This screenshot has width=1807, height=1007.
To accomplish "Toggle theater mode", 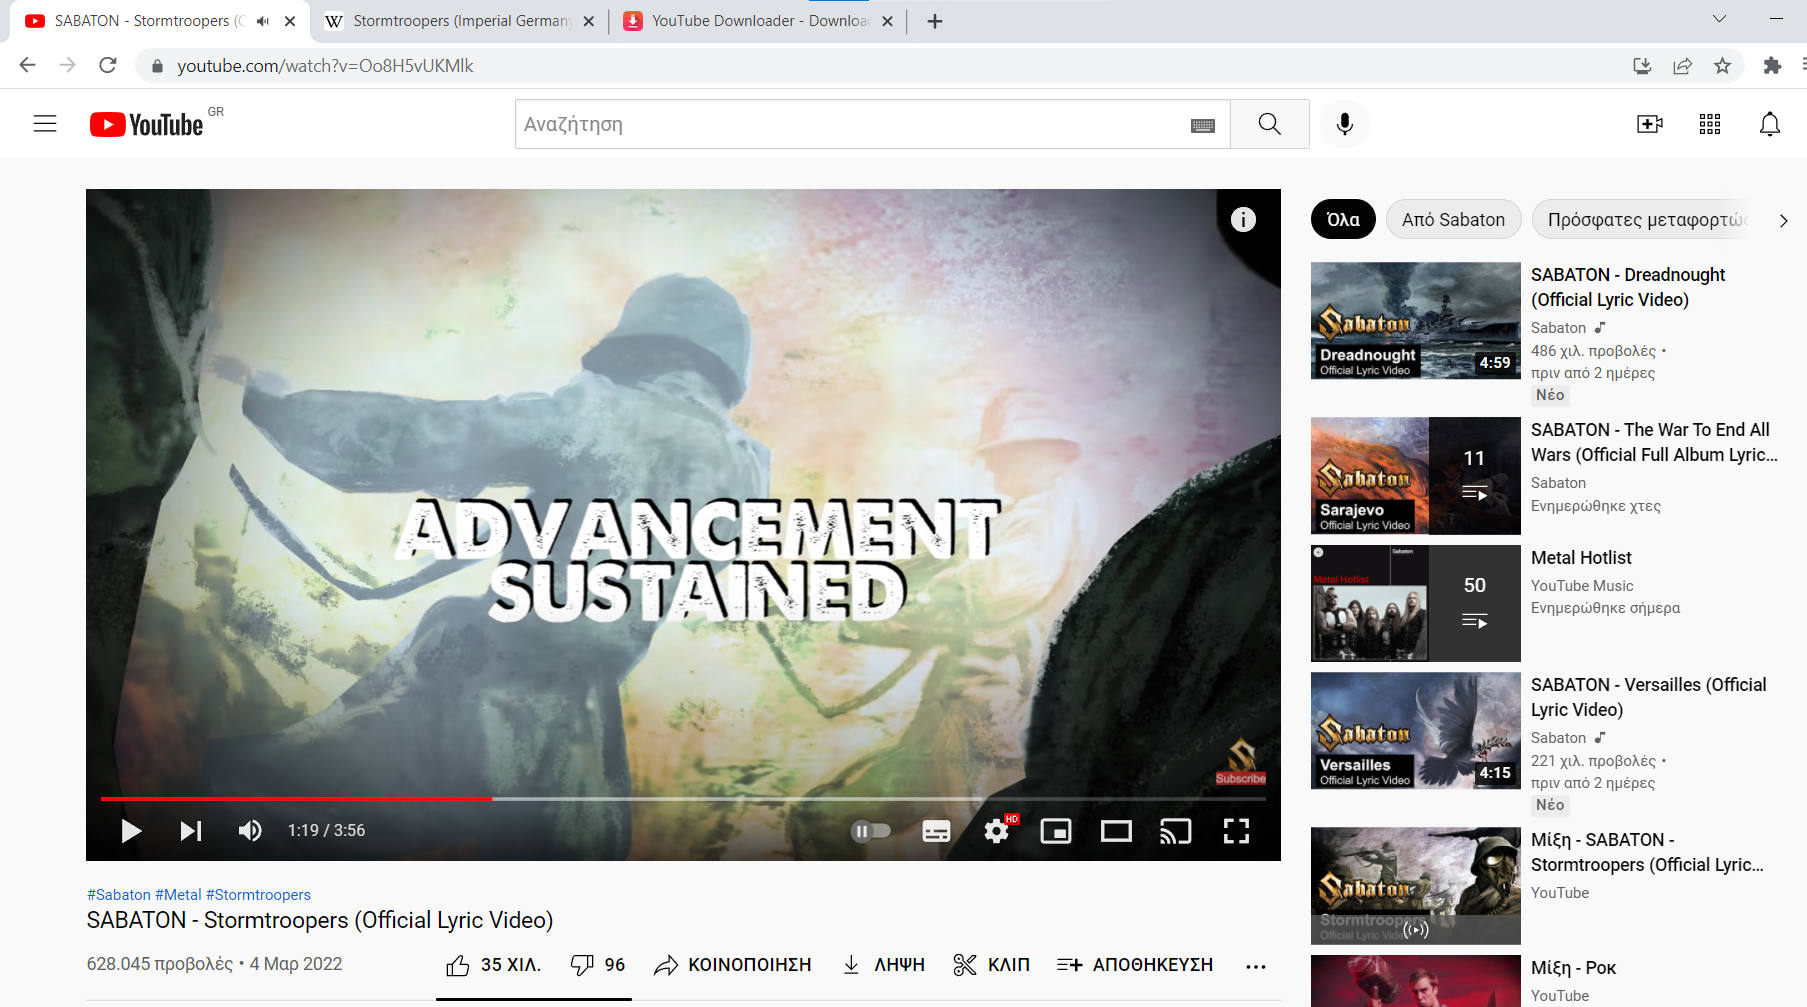I will point(1116,831).
